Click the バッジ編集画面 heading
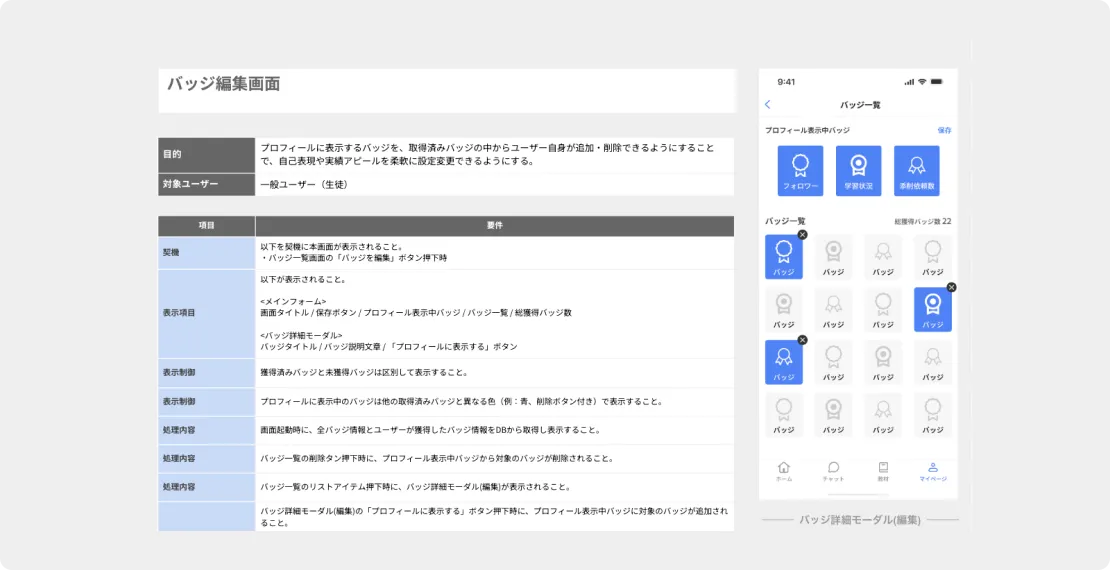 click(x=224, y=84)
